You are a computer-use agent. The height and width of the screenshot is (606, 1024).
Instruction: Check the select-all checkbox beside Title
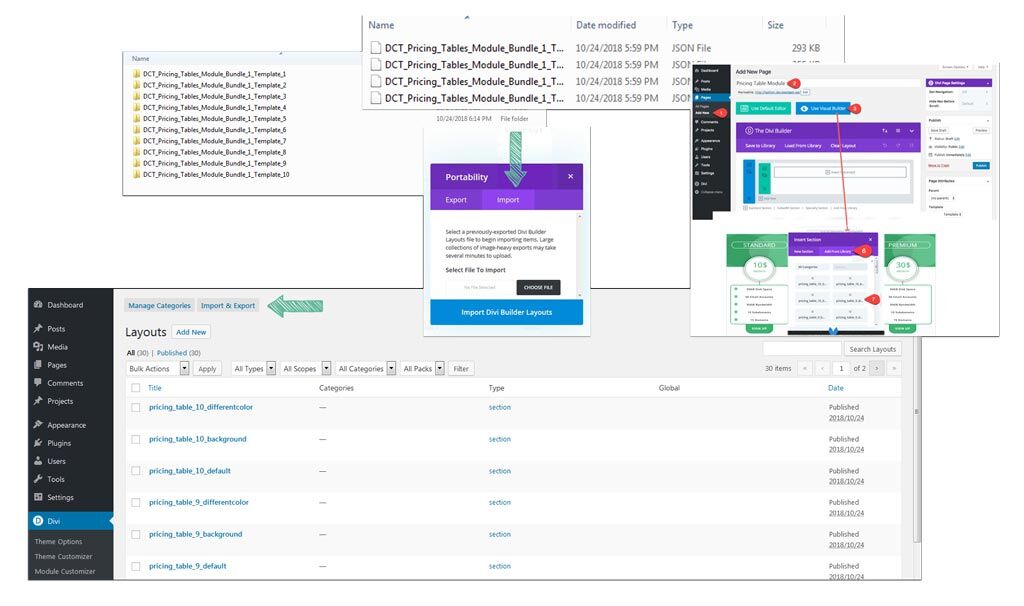(136, 388)
